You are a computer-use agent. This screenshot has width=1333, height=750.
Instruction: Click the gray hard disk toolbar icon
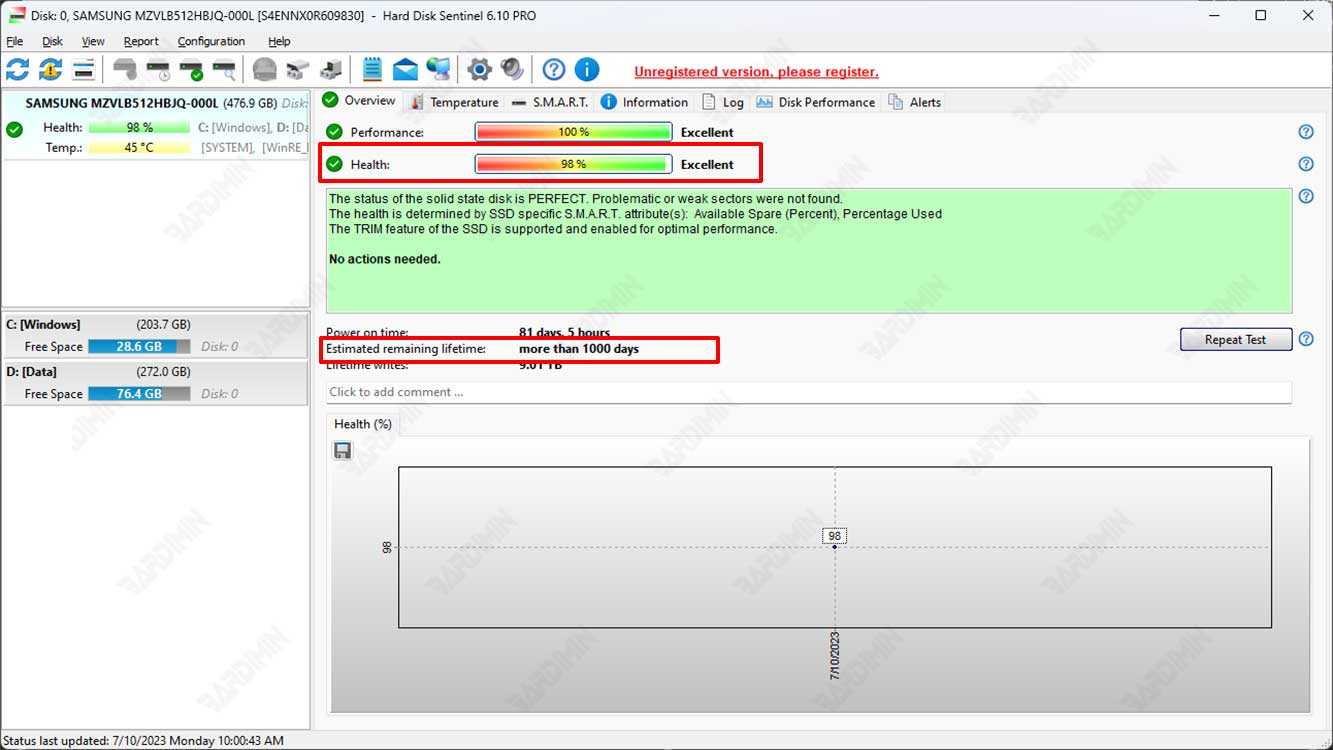[x=125, y=69]
